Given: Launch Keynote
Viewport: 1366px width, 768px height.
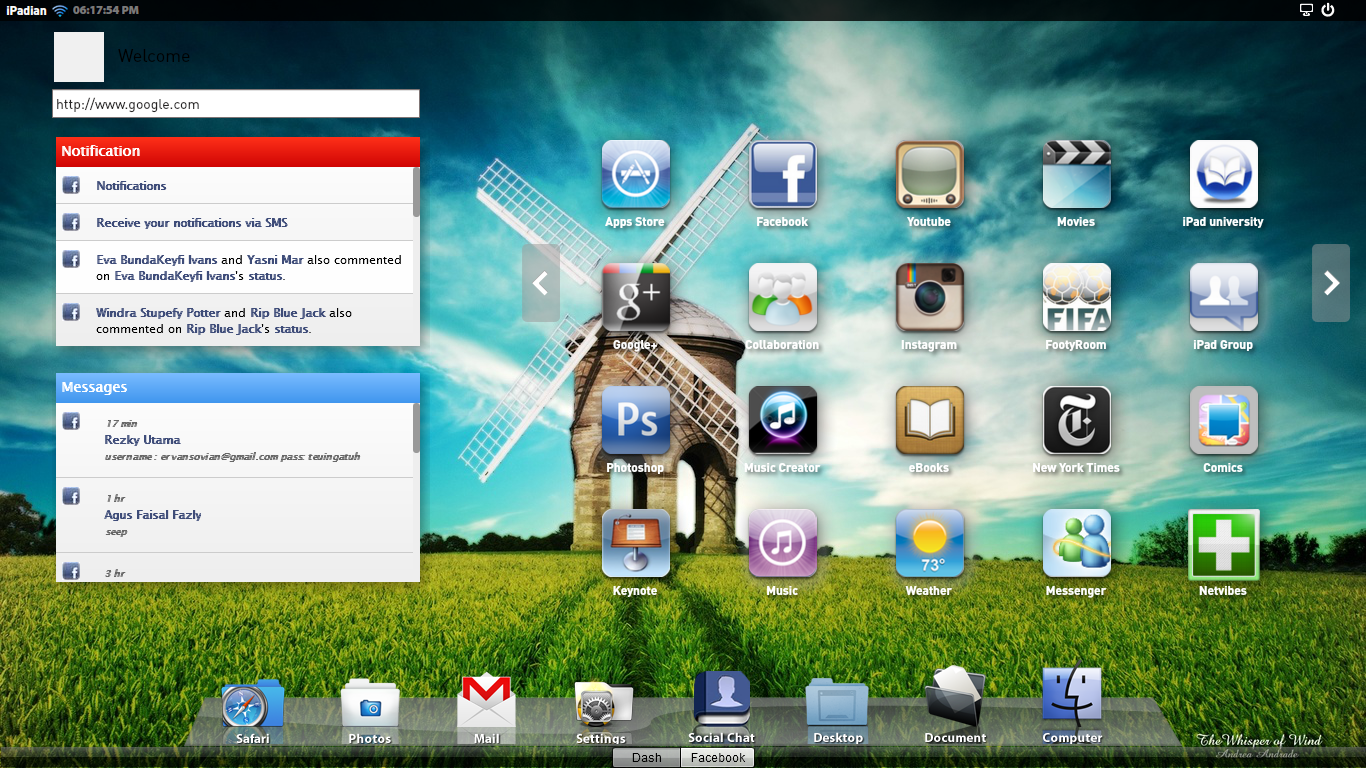Looking at the screenshot, I should pyautogui.click(x=635, y=543).
